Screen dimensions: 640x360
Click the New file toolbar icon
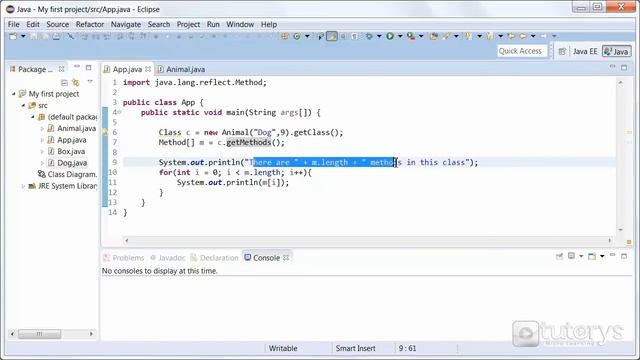pos(13,36)
